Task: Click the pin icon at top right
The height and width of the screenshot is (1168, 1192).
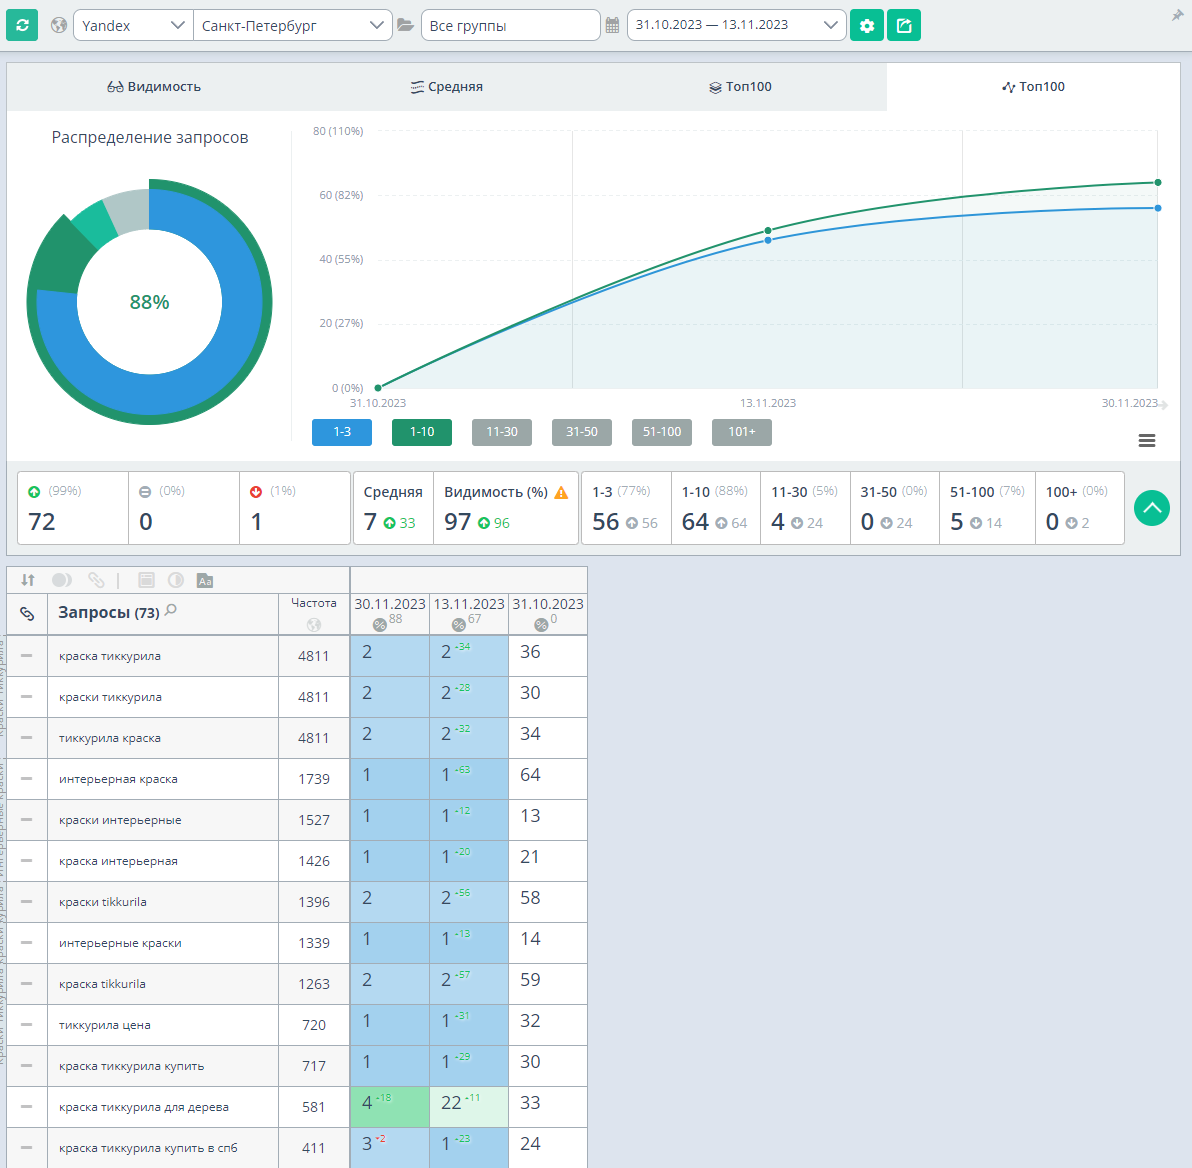Action: pyautogui.click(x=1178, y=15)
